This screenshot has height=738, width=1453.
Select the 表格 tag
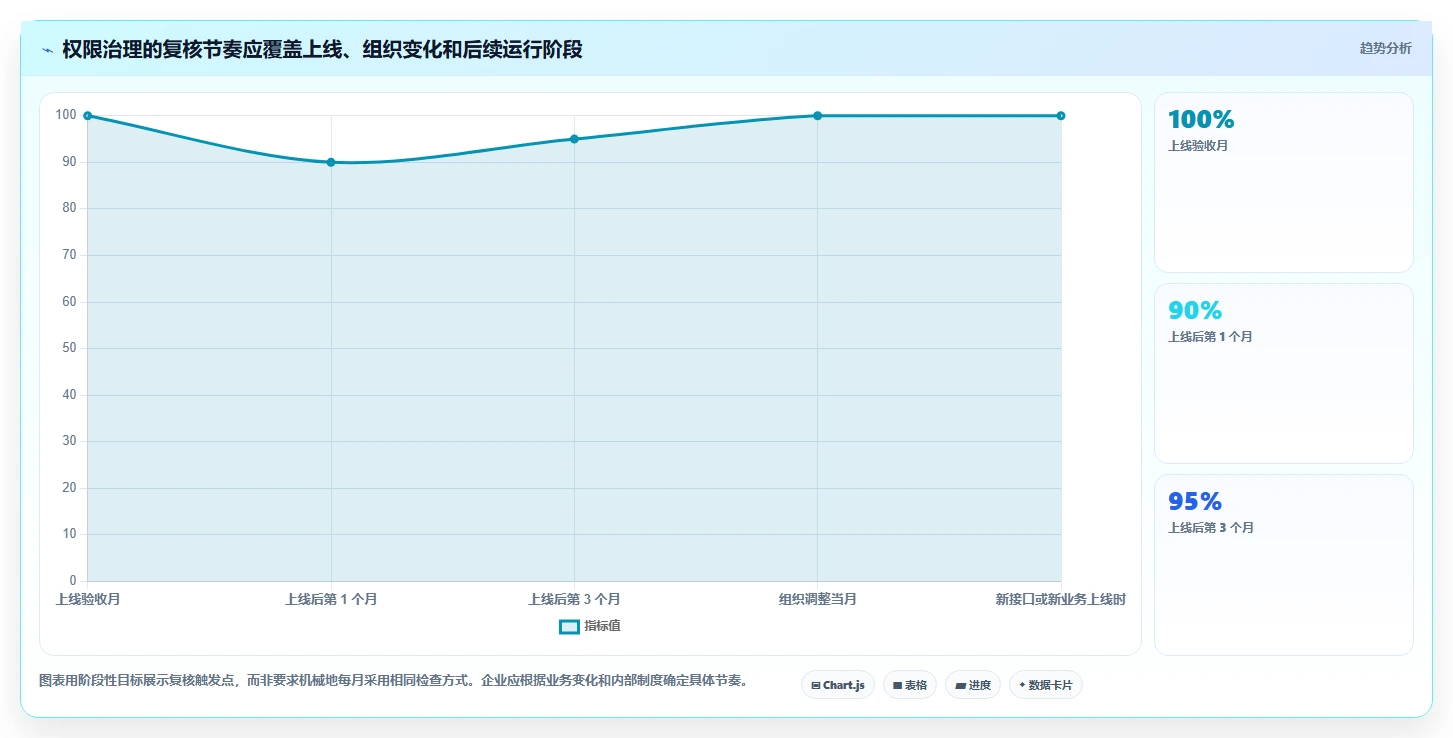click(910, 685)
